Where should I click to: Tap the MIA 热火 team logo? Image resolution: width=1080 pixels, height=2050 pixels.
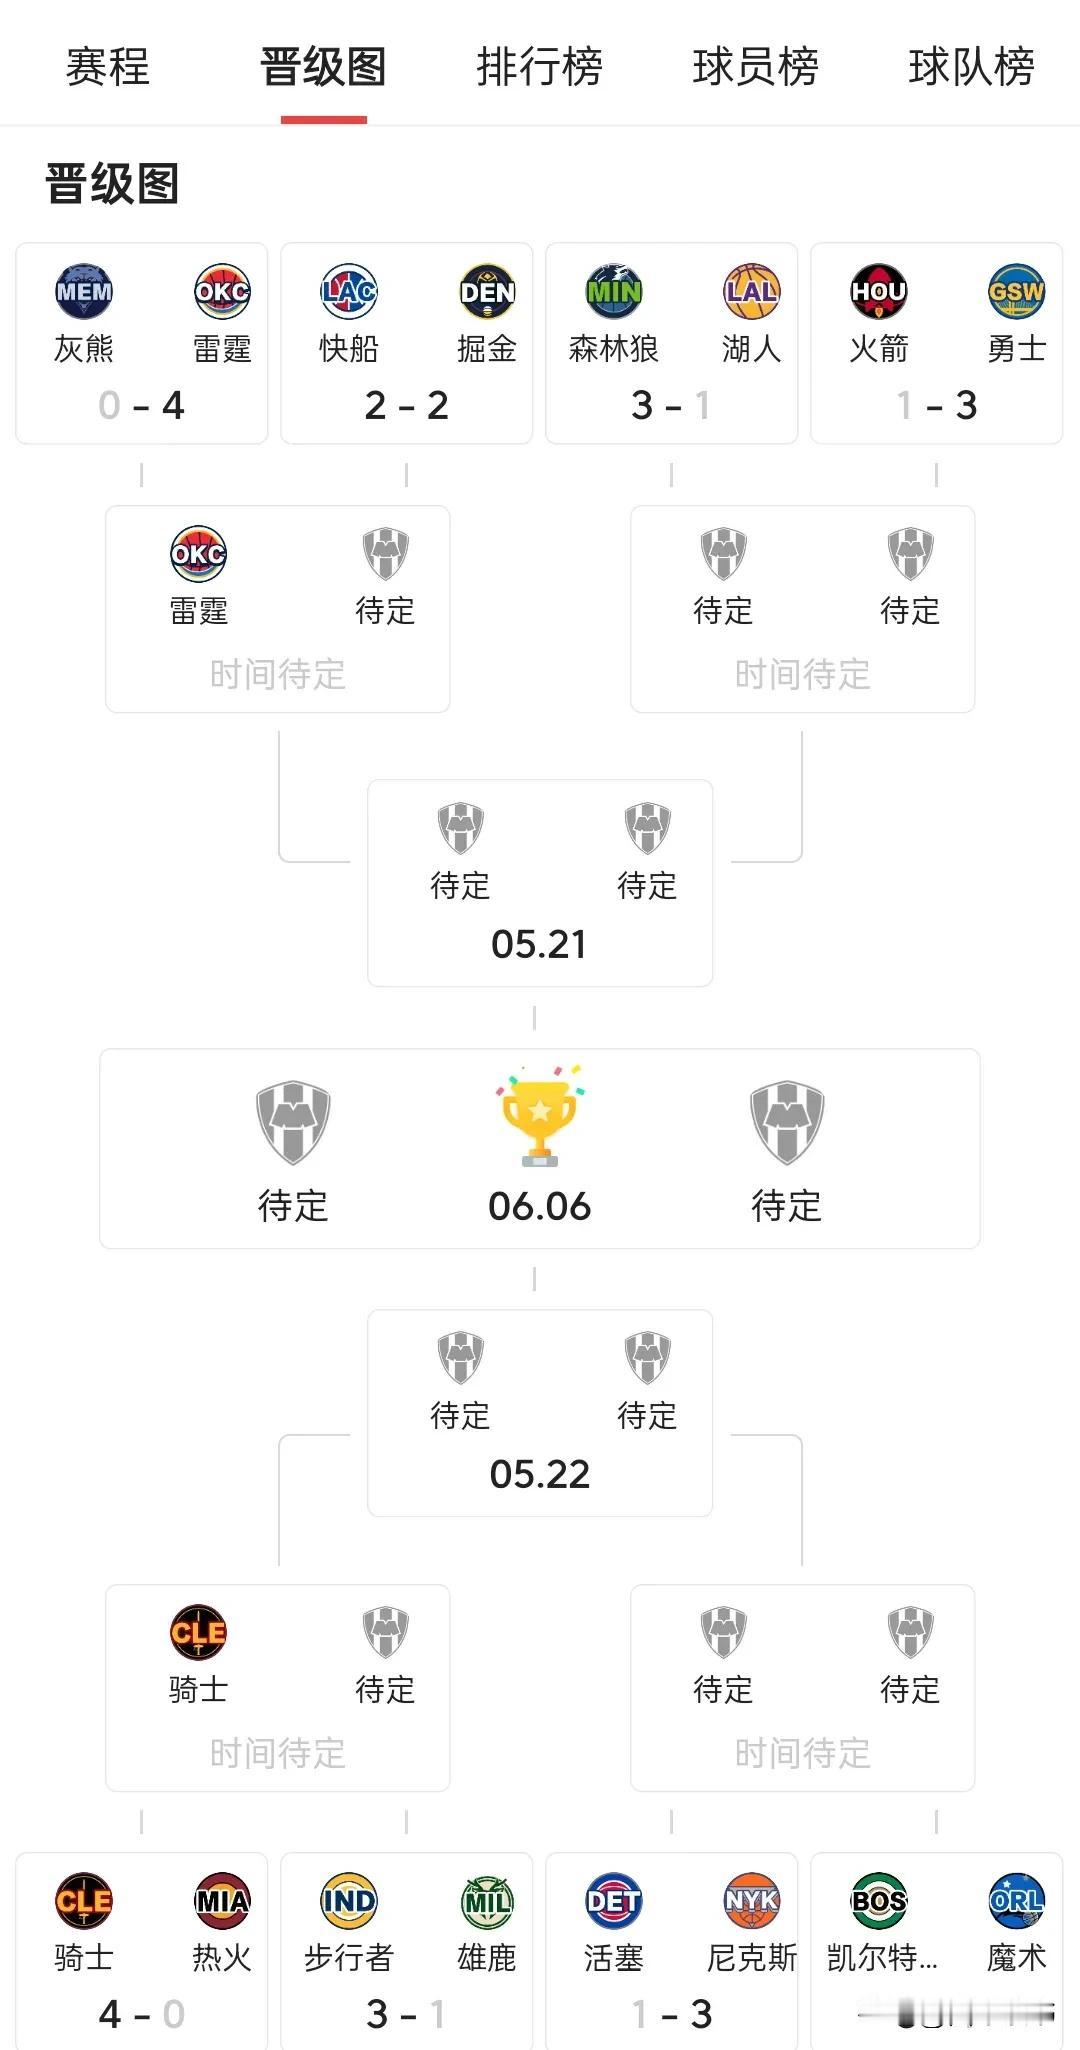pyautogui.click(x=222, y=1900)
